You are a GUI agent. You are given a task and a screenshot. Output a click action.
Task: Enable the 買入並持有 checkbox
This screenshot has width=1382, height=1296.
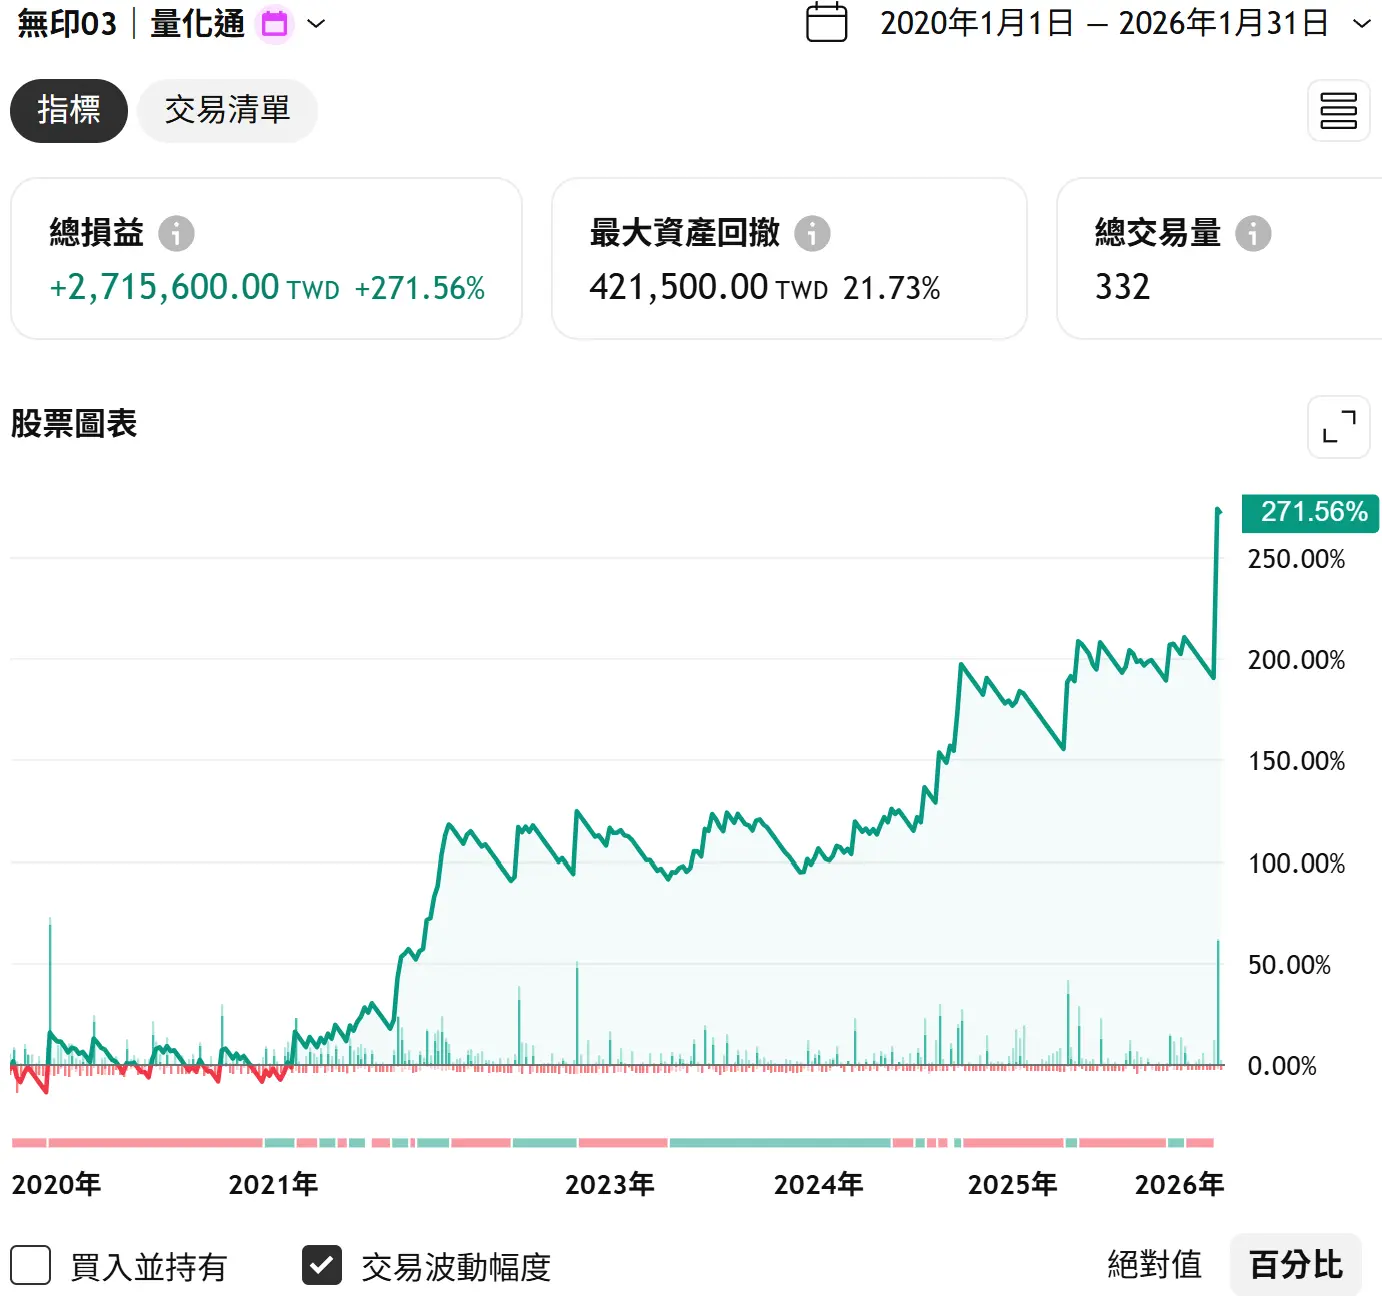(31, 1265)
